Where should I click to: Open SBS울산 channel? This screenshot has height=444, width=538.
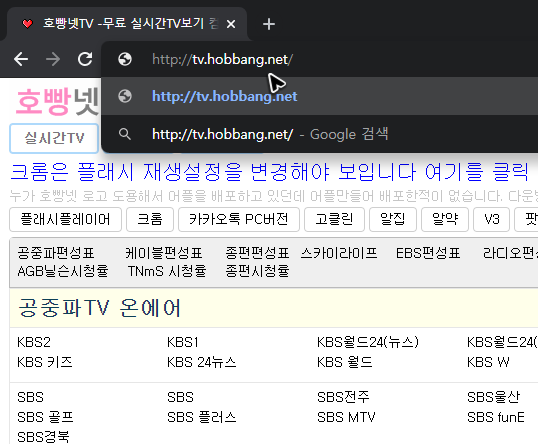[x=493, y=397]
